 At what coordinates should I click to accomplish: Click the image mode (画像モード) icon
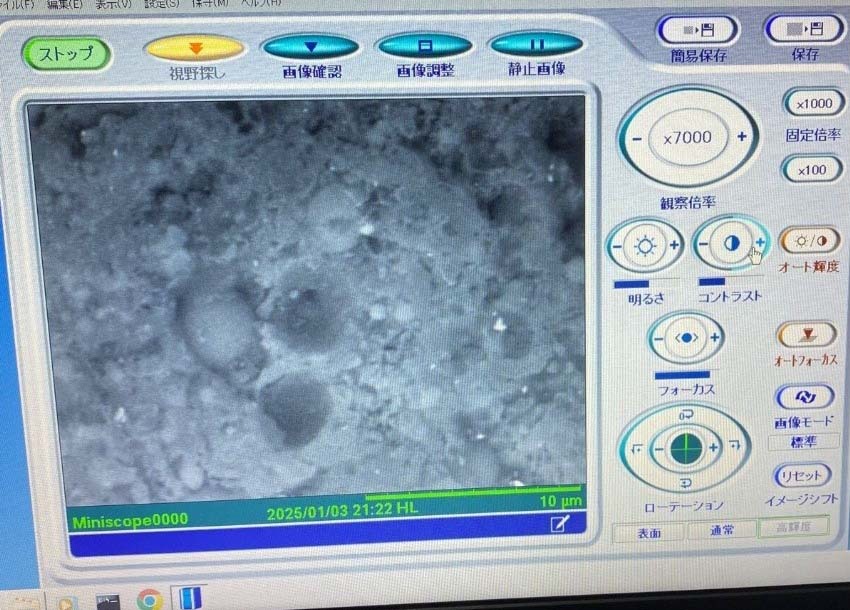[804, 398]
